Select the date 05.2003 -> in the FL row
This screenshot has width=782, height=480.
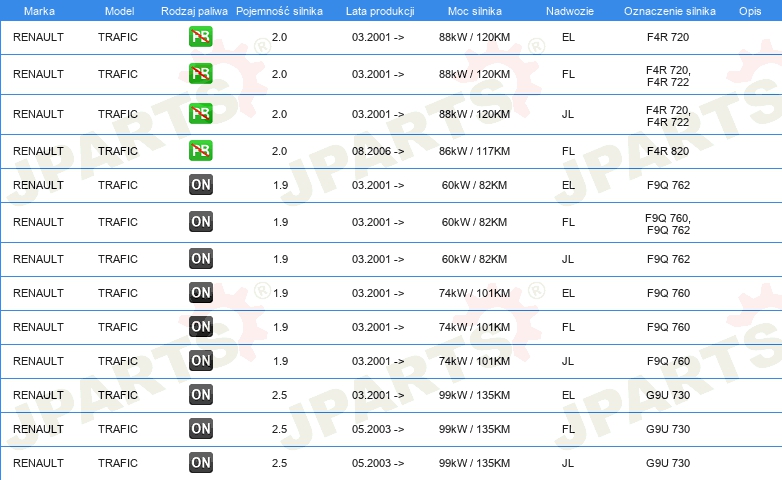378,429
